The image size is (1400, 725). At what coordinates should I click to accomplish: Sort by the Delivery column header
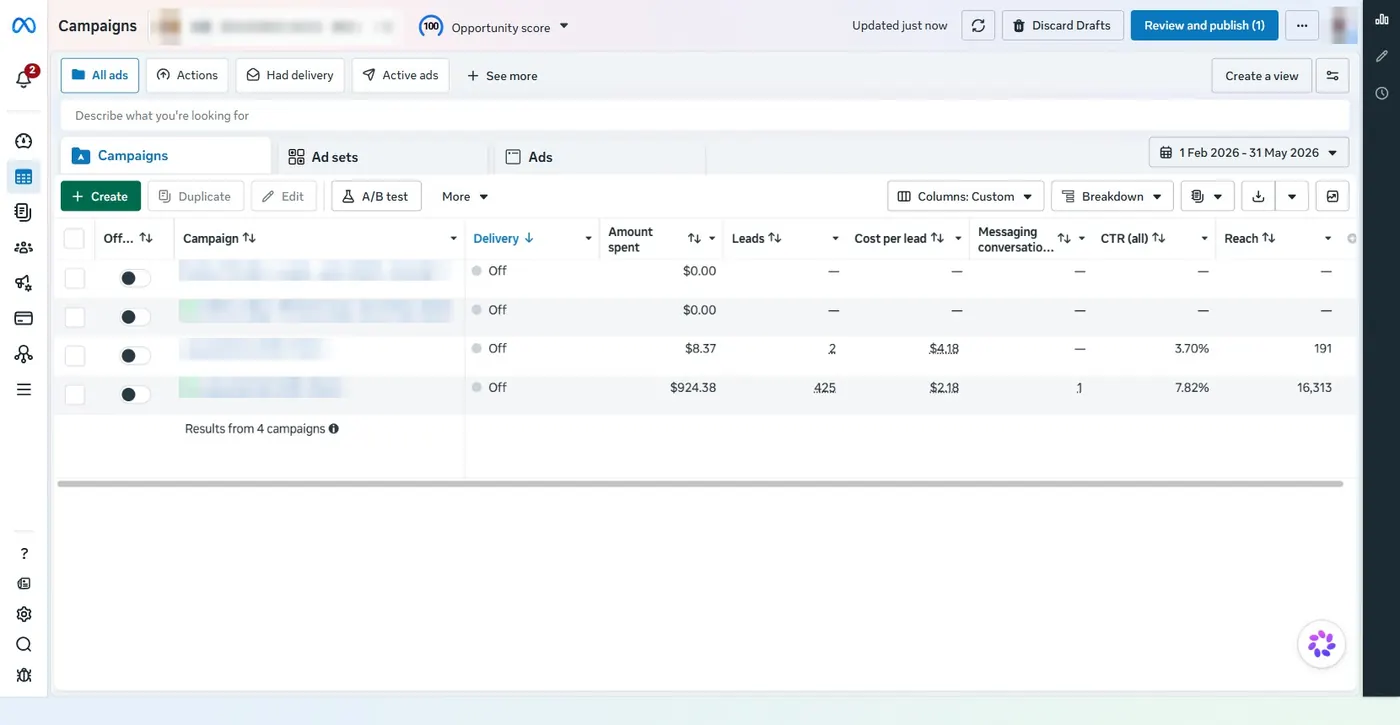(x=504, y=238)
